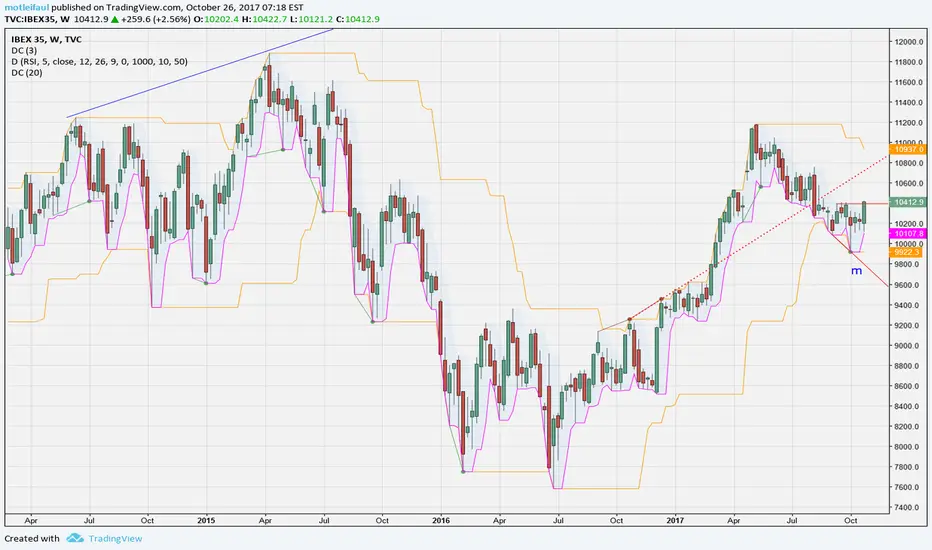
Task: Click the 2015 time axis label
Action: pyautogui.click(x=206, y=520)
